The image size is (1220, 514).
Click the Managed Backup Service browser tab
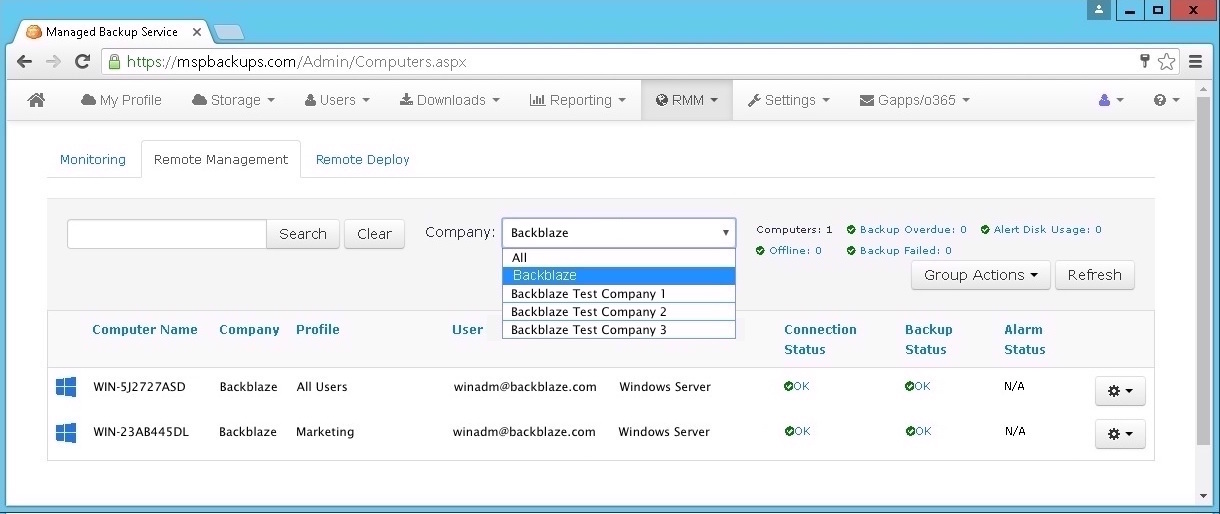(x=113, y=32)
